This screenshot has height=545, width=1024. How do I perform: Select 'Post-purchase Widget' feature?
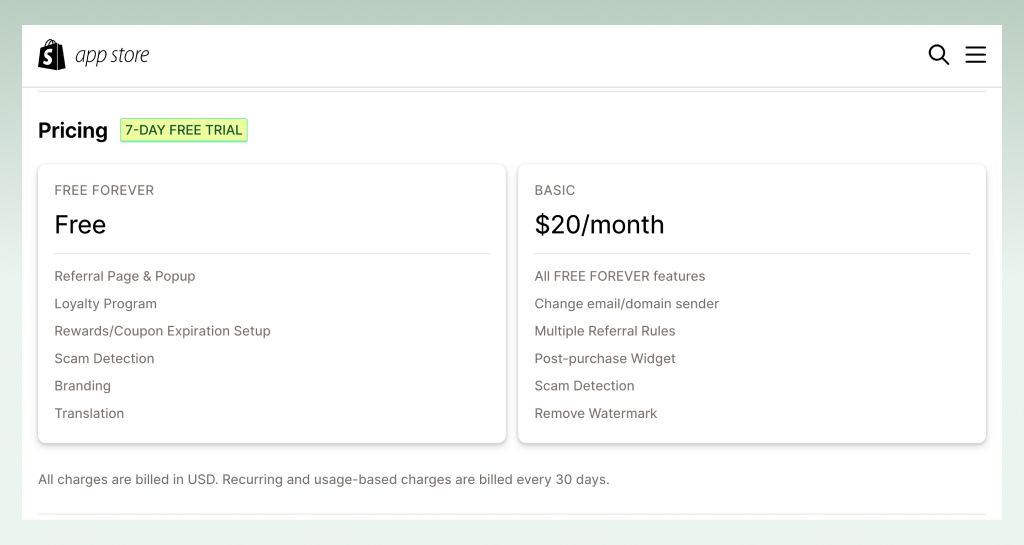(605, 358)
